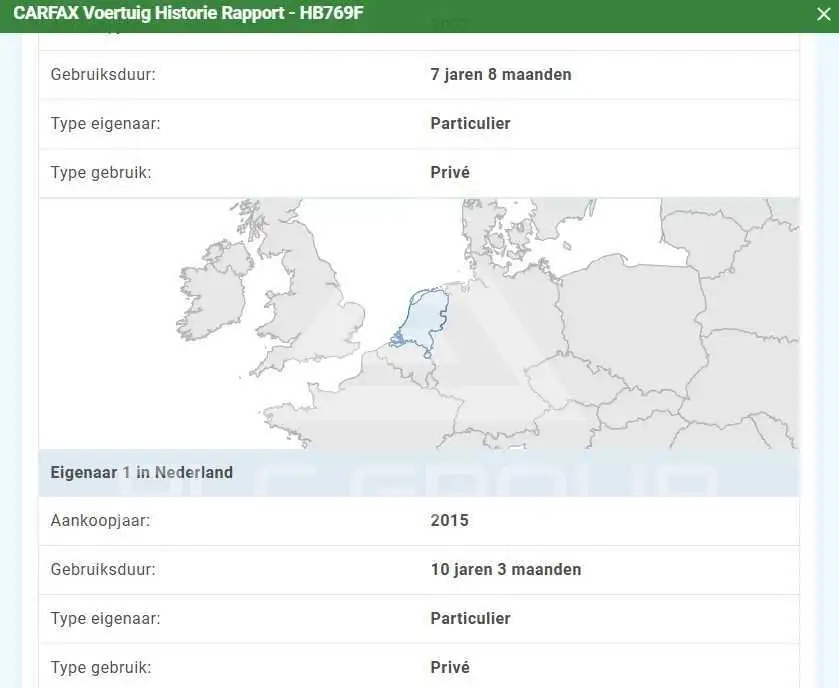This screenshot has height=688, width=839.
Task: Click the Particulier value under Eigenaar 1
Action: click(470, 618)
